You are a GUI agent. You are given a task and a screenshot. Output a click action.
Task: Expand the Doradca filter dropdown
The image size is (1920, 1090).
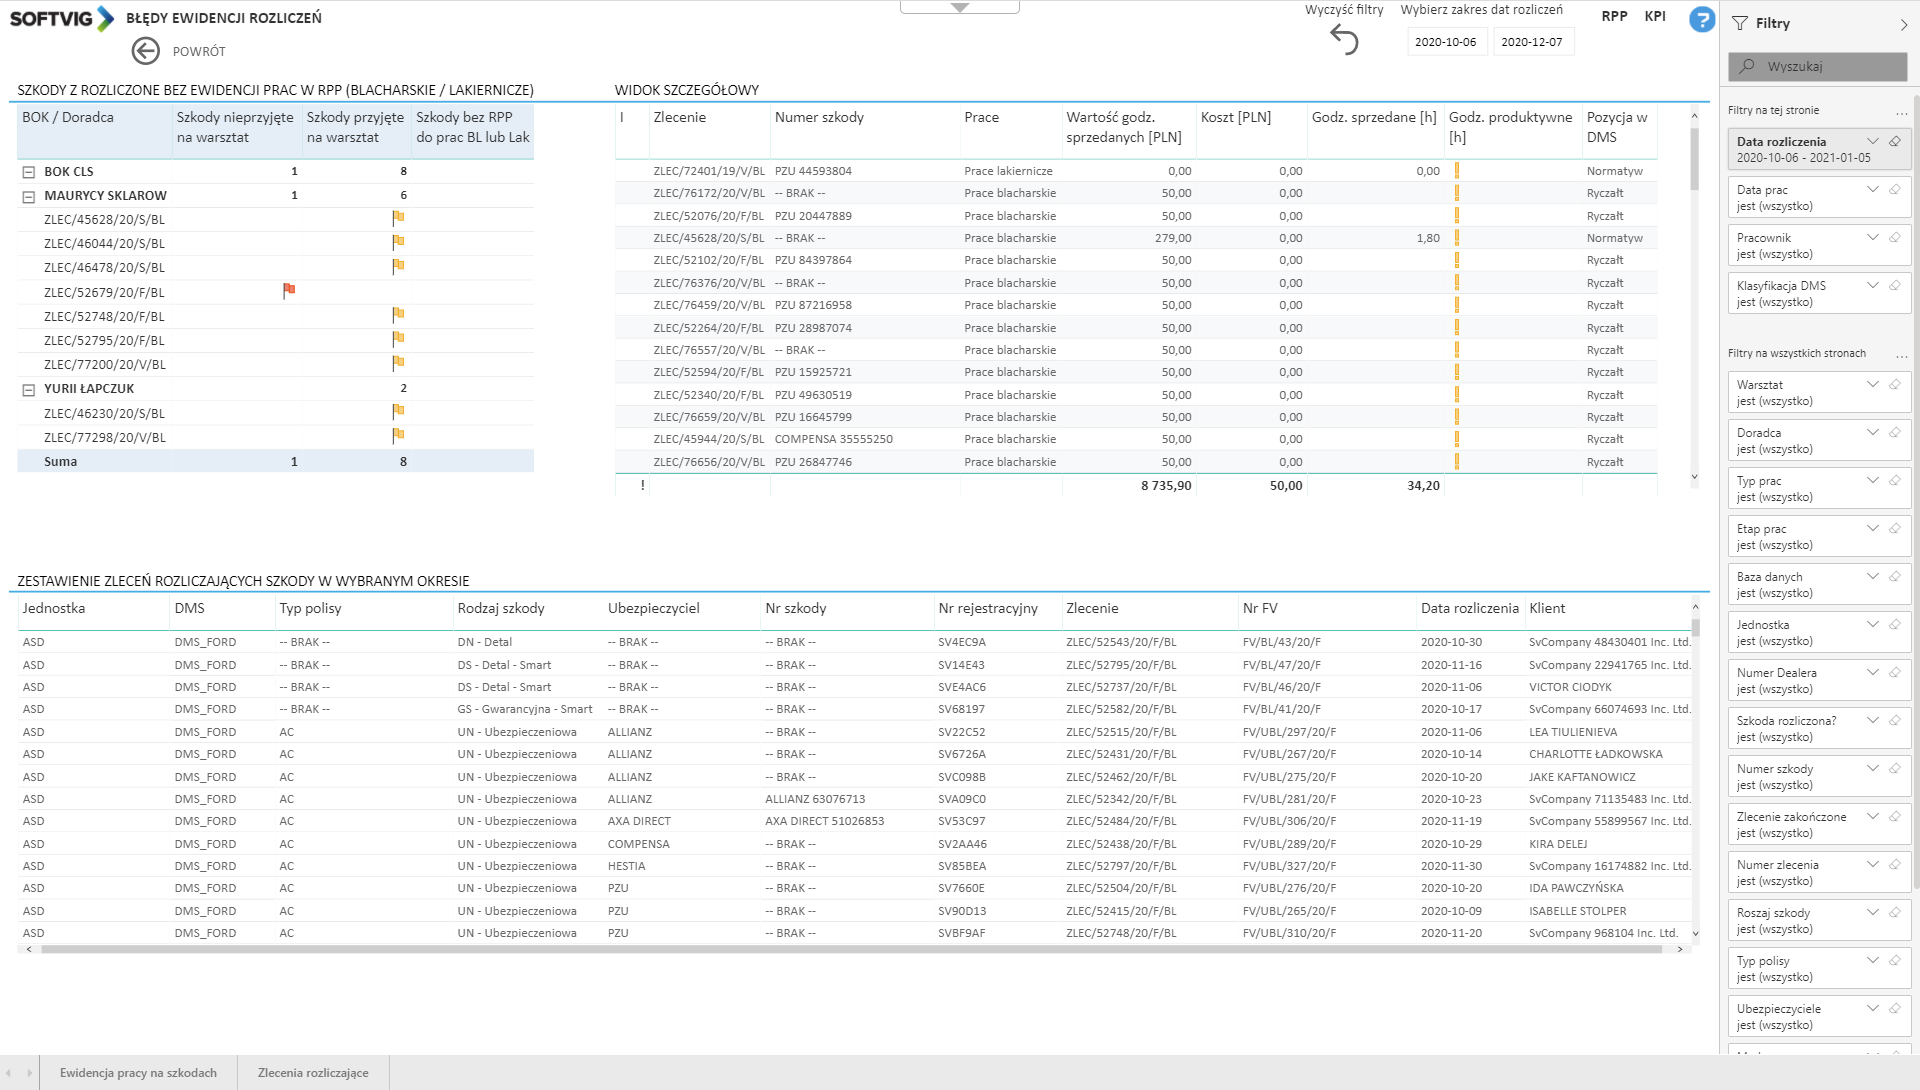tap(1872, 433)
